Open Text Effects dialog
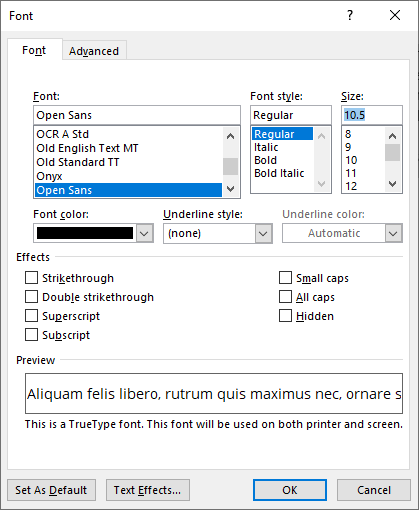The height and width of the screenshot is (510, 419). coord(148,490)
